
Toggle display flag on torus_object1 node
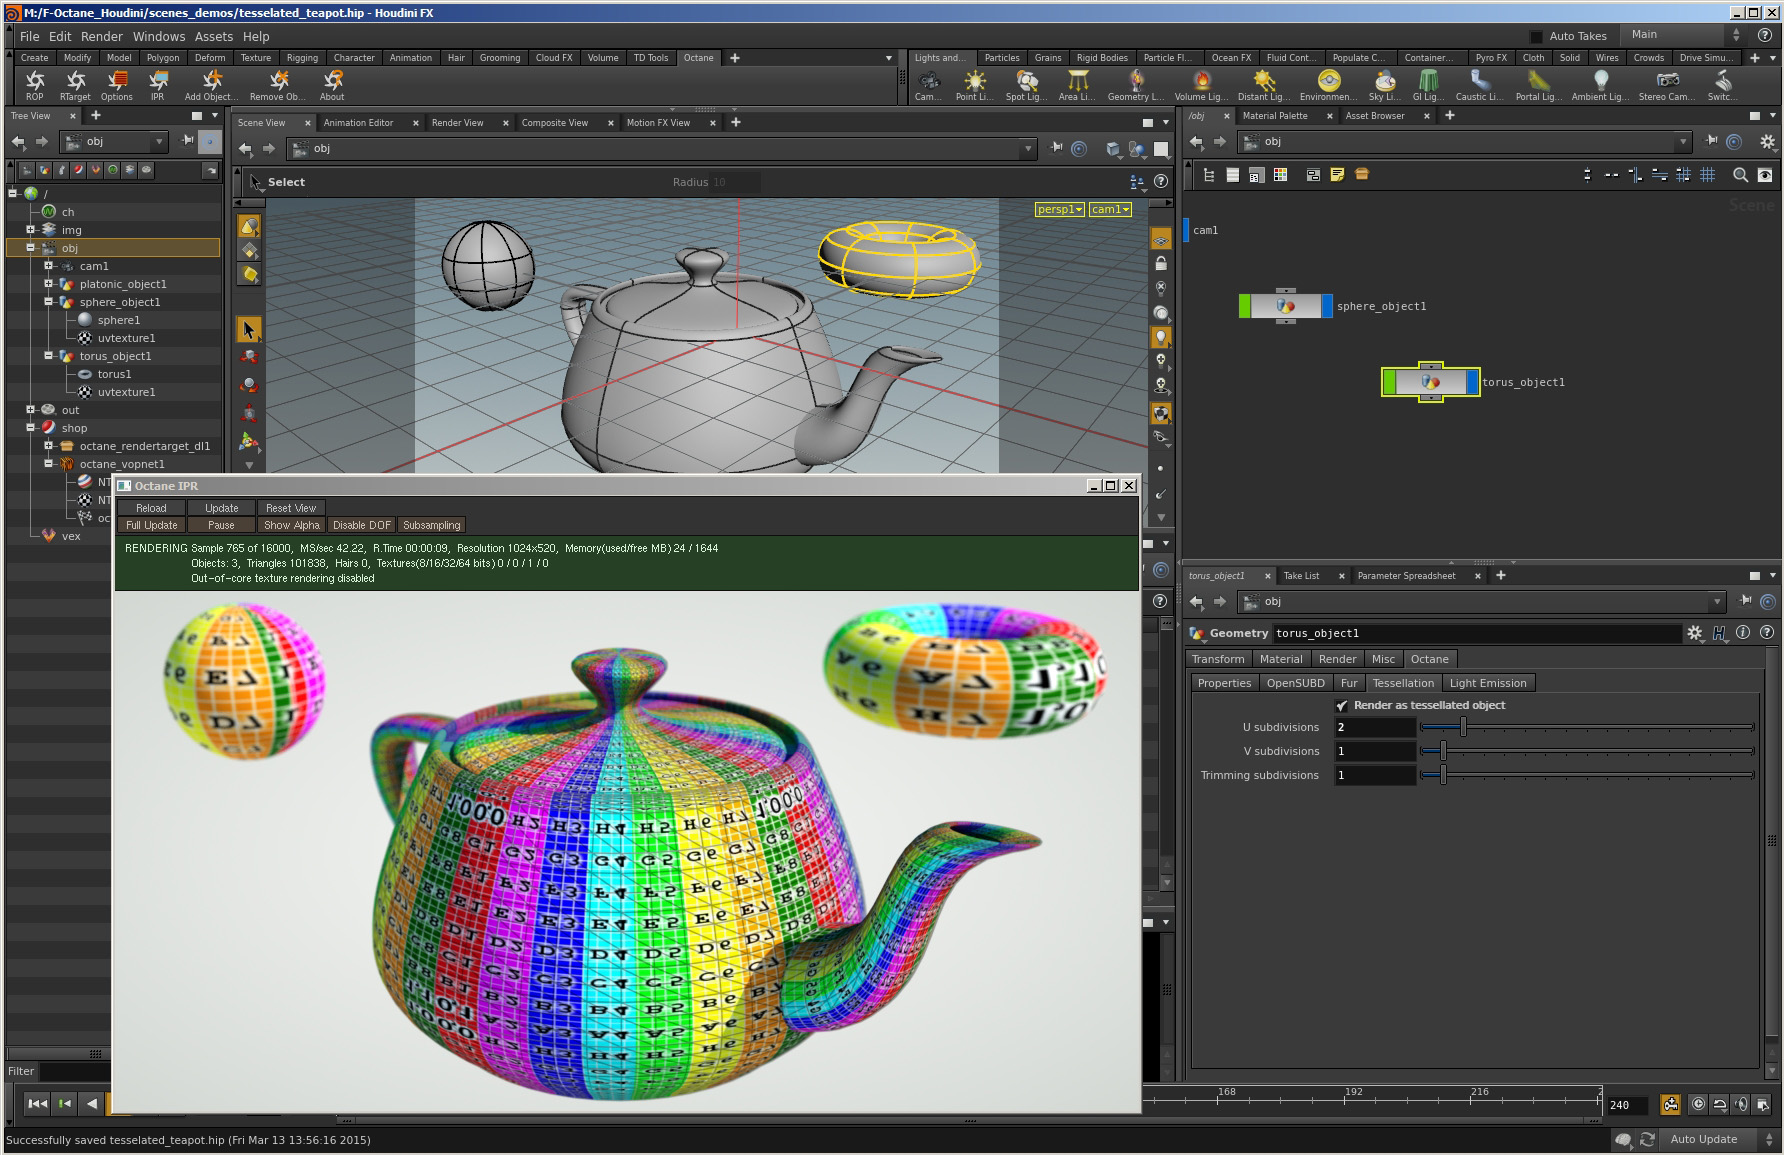(x=1472, y=382)
